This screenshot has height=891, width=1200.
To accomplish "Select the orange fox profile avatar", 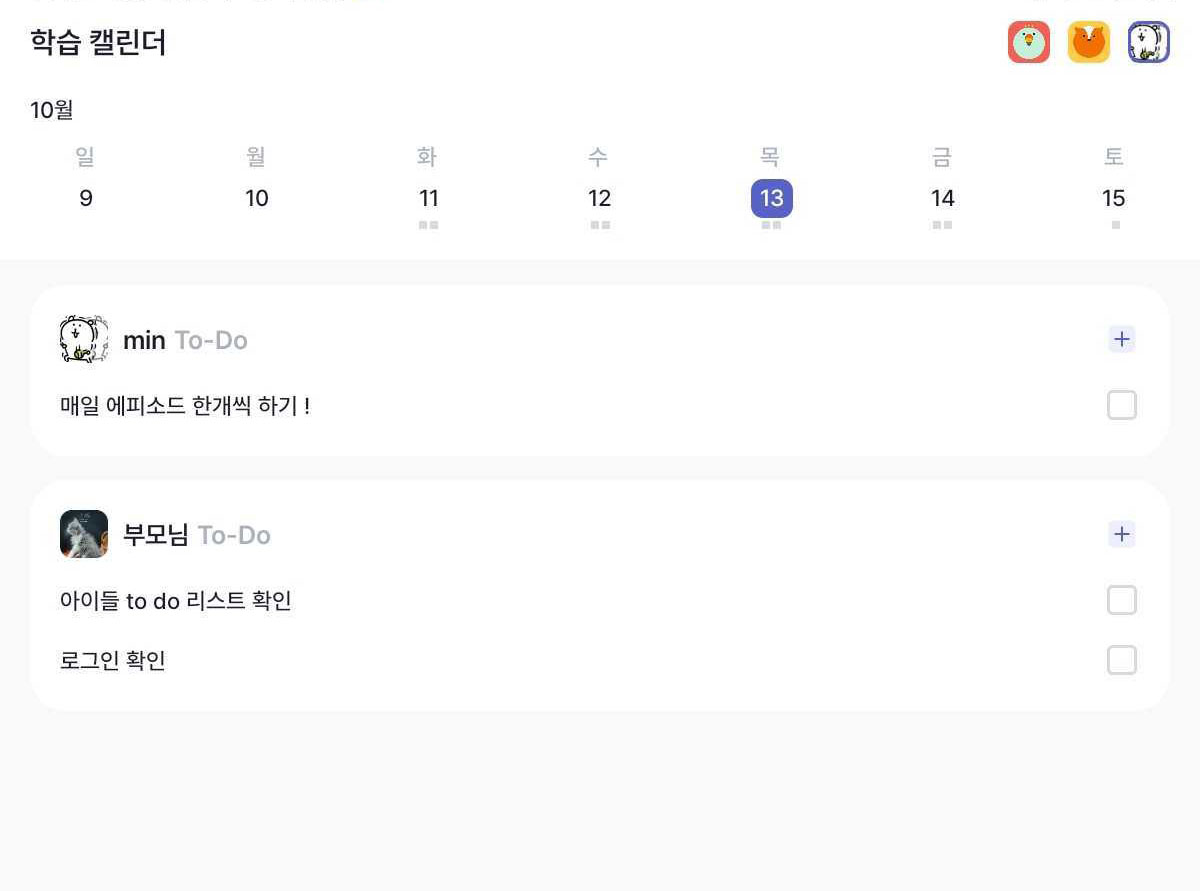I will 1089,42.
